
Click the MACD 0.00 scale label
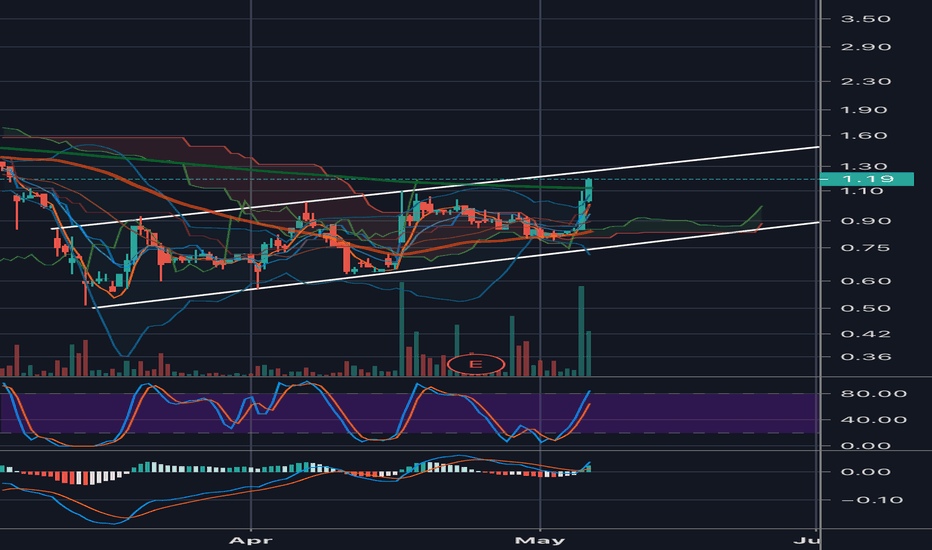[866, 472]
